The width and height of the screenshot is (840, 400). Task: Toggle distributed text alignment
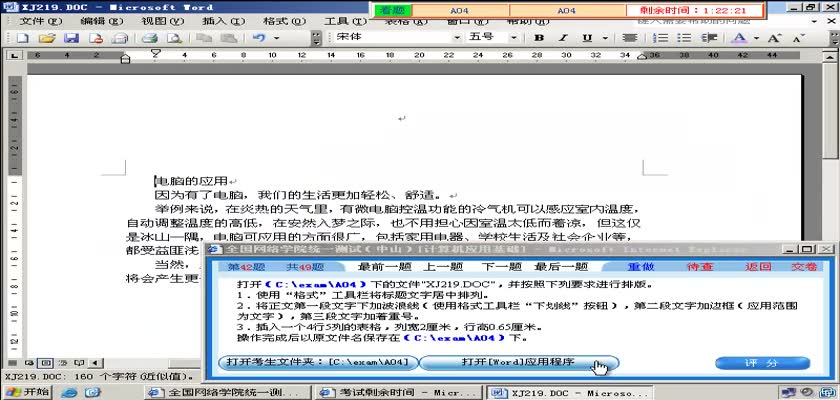coord(629,38)
